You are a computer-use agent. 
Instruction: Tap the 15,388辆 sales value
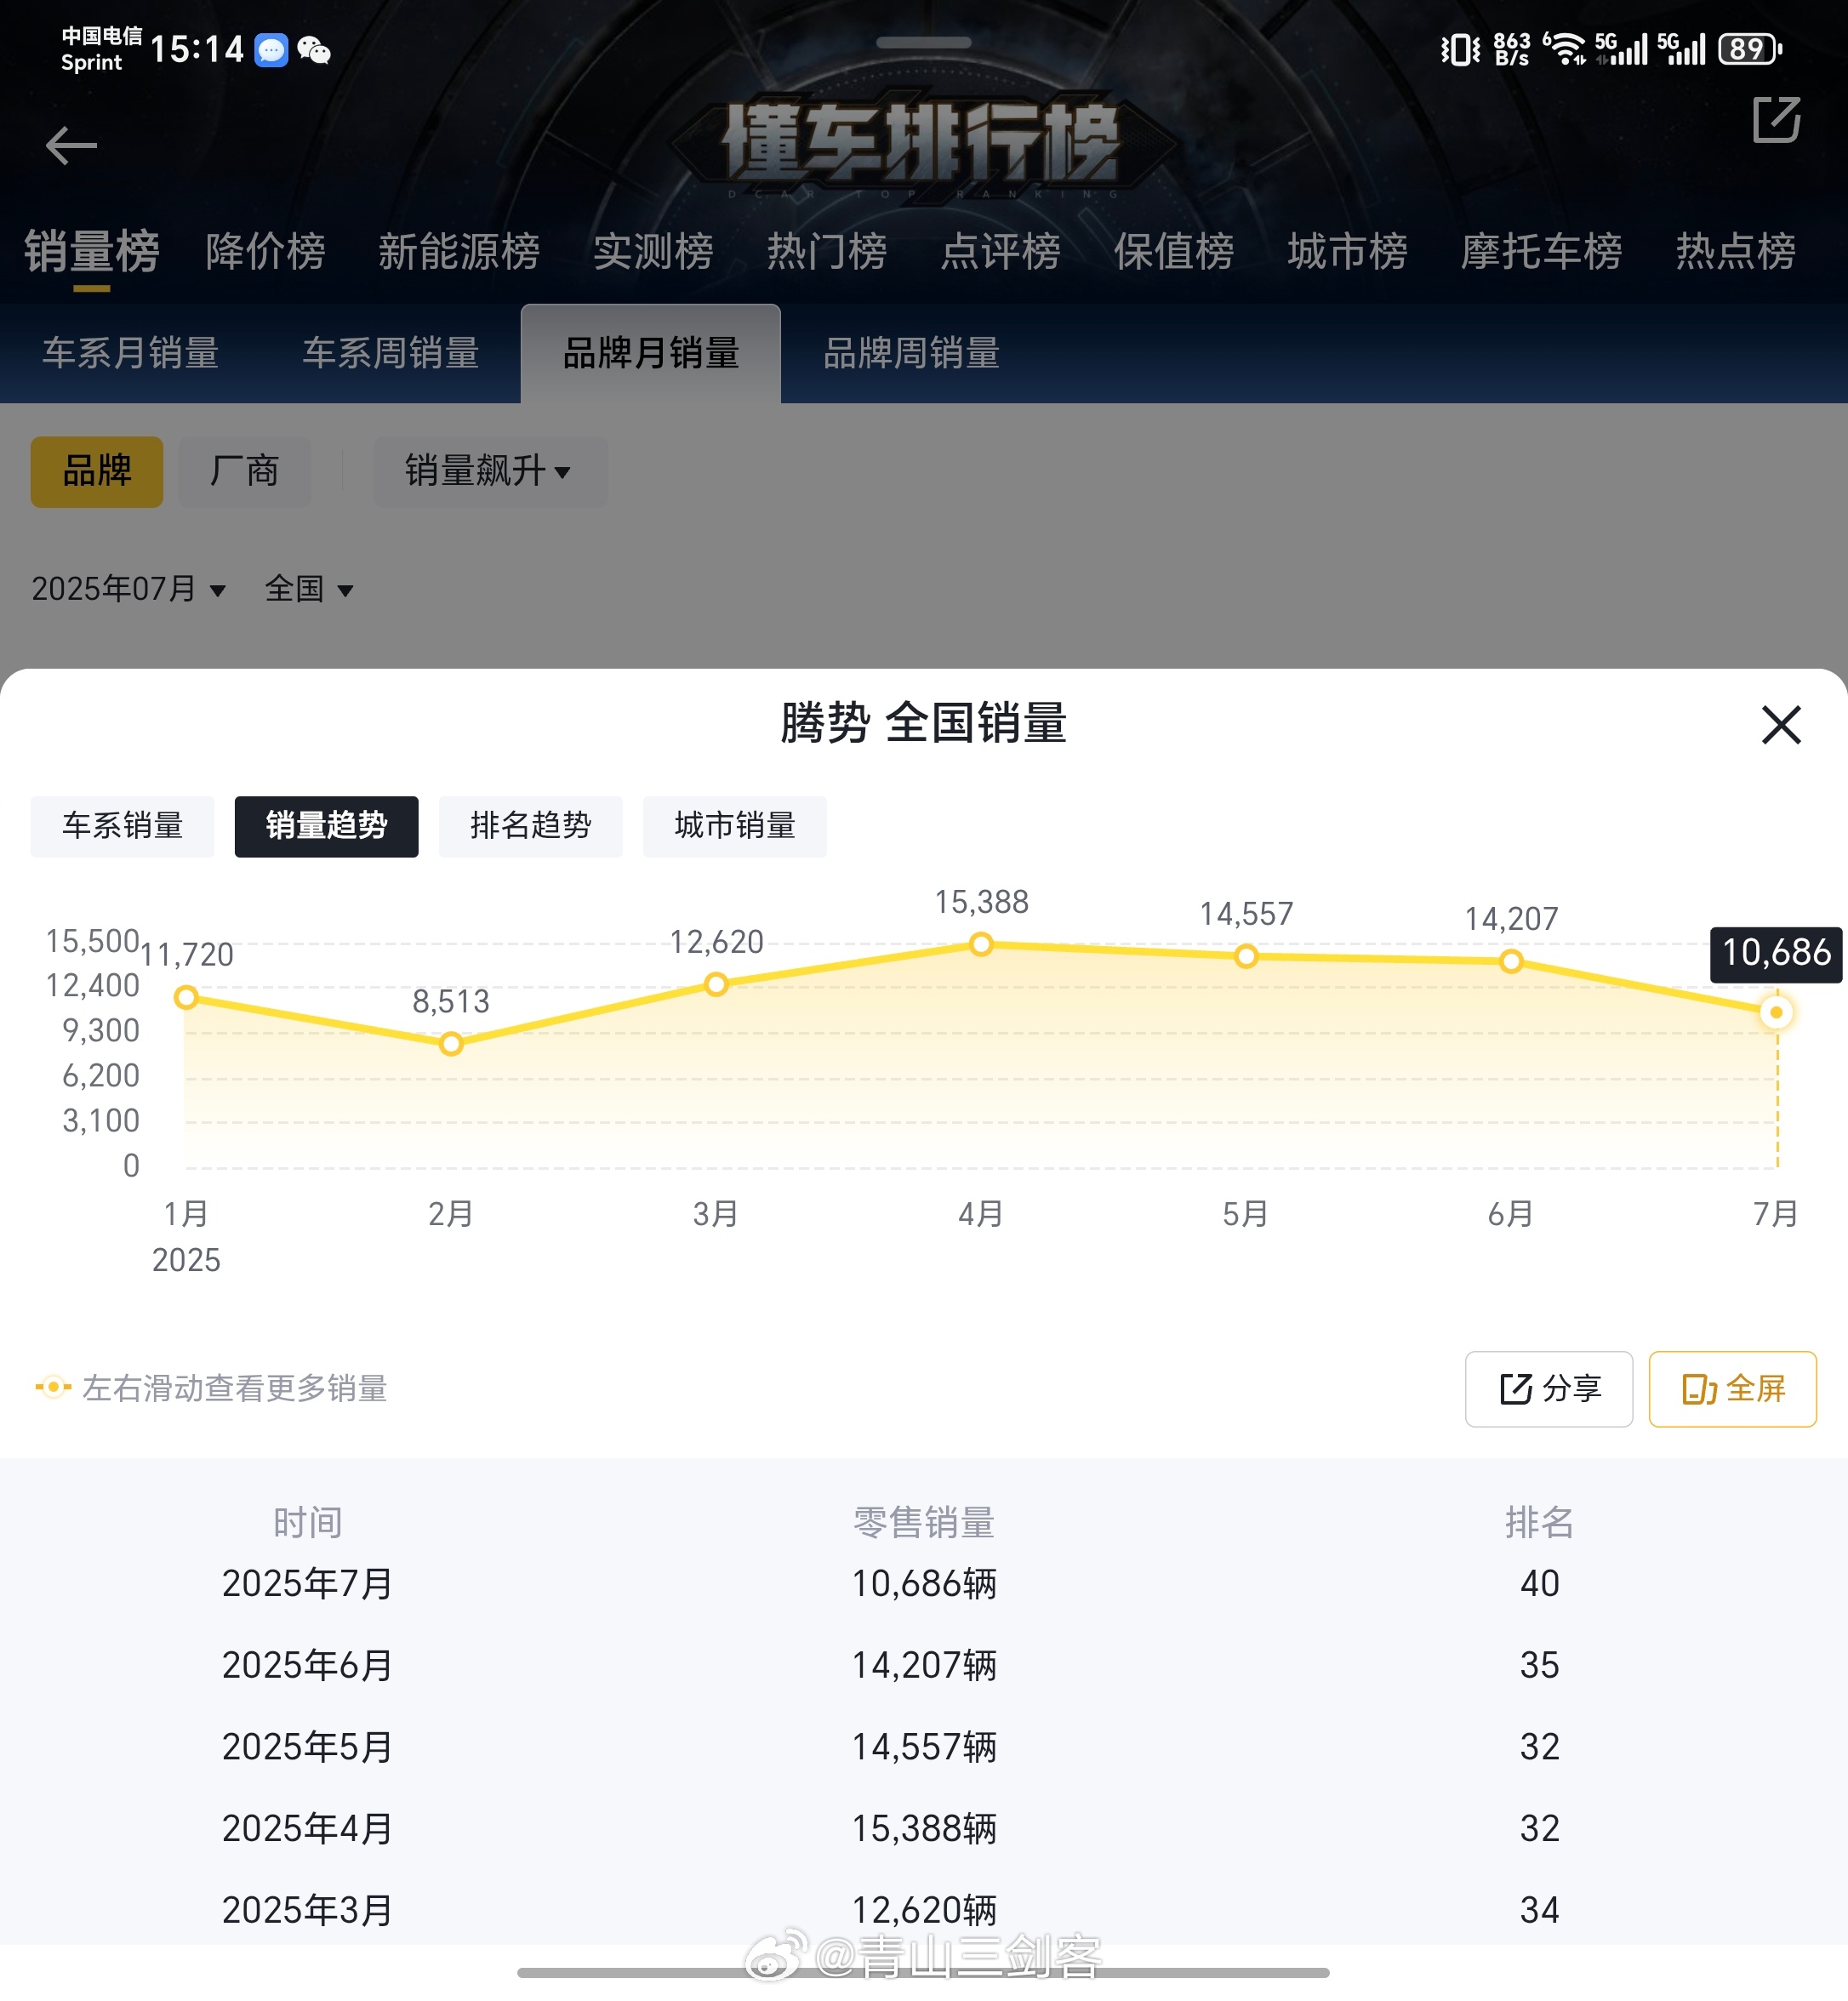(x=924, y=1829)
